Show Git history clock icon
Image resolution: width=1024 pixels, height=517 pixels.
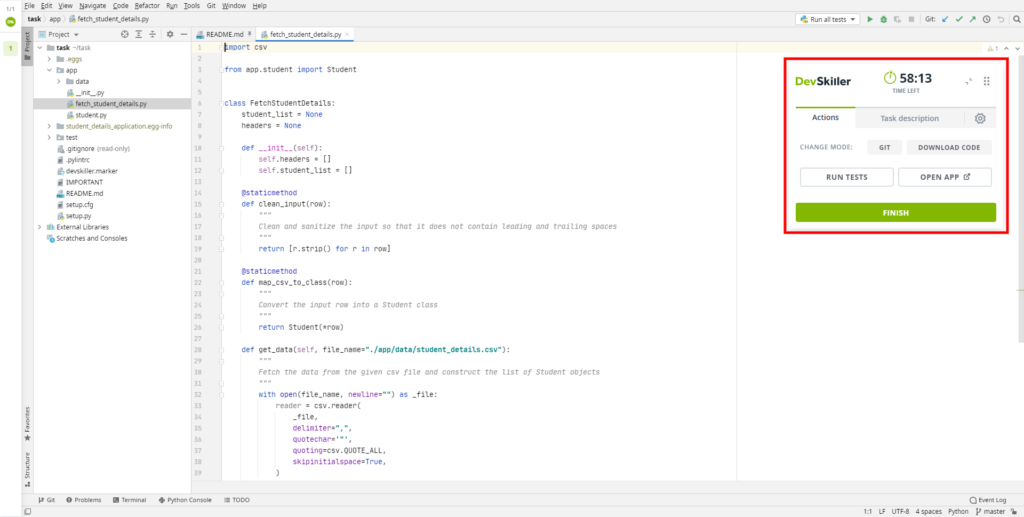click(987, 19)
